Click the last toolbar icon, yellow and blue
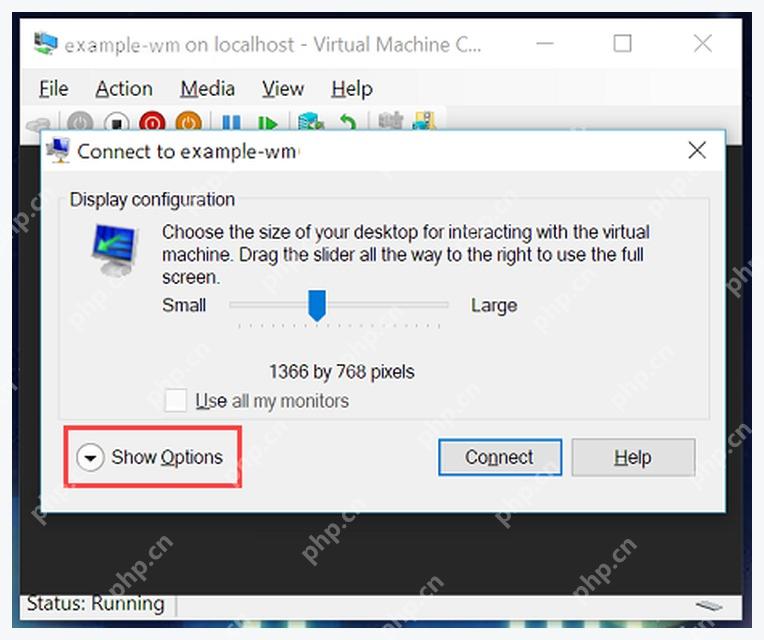 coord(423,121)
